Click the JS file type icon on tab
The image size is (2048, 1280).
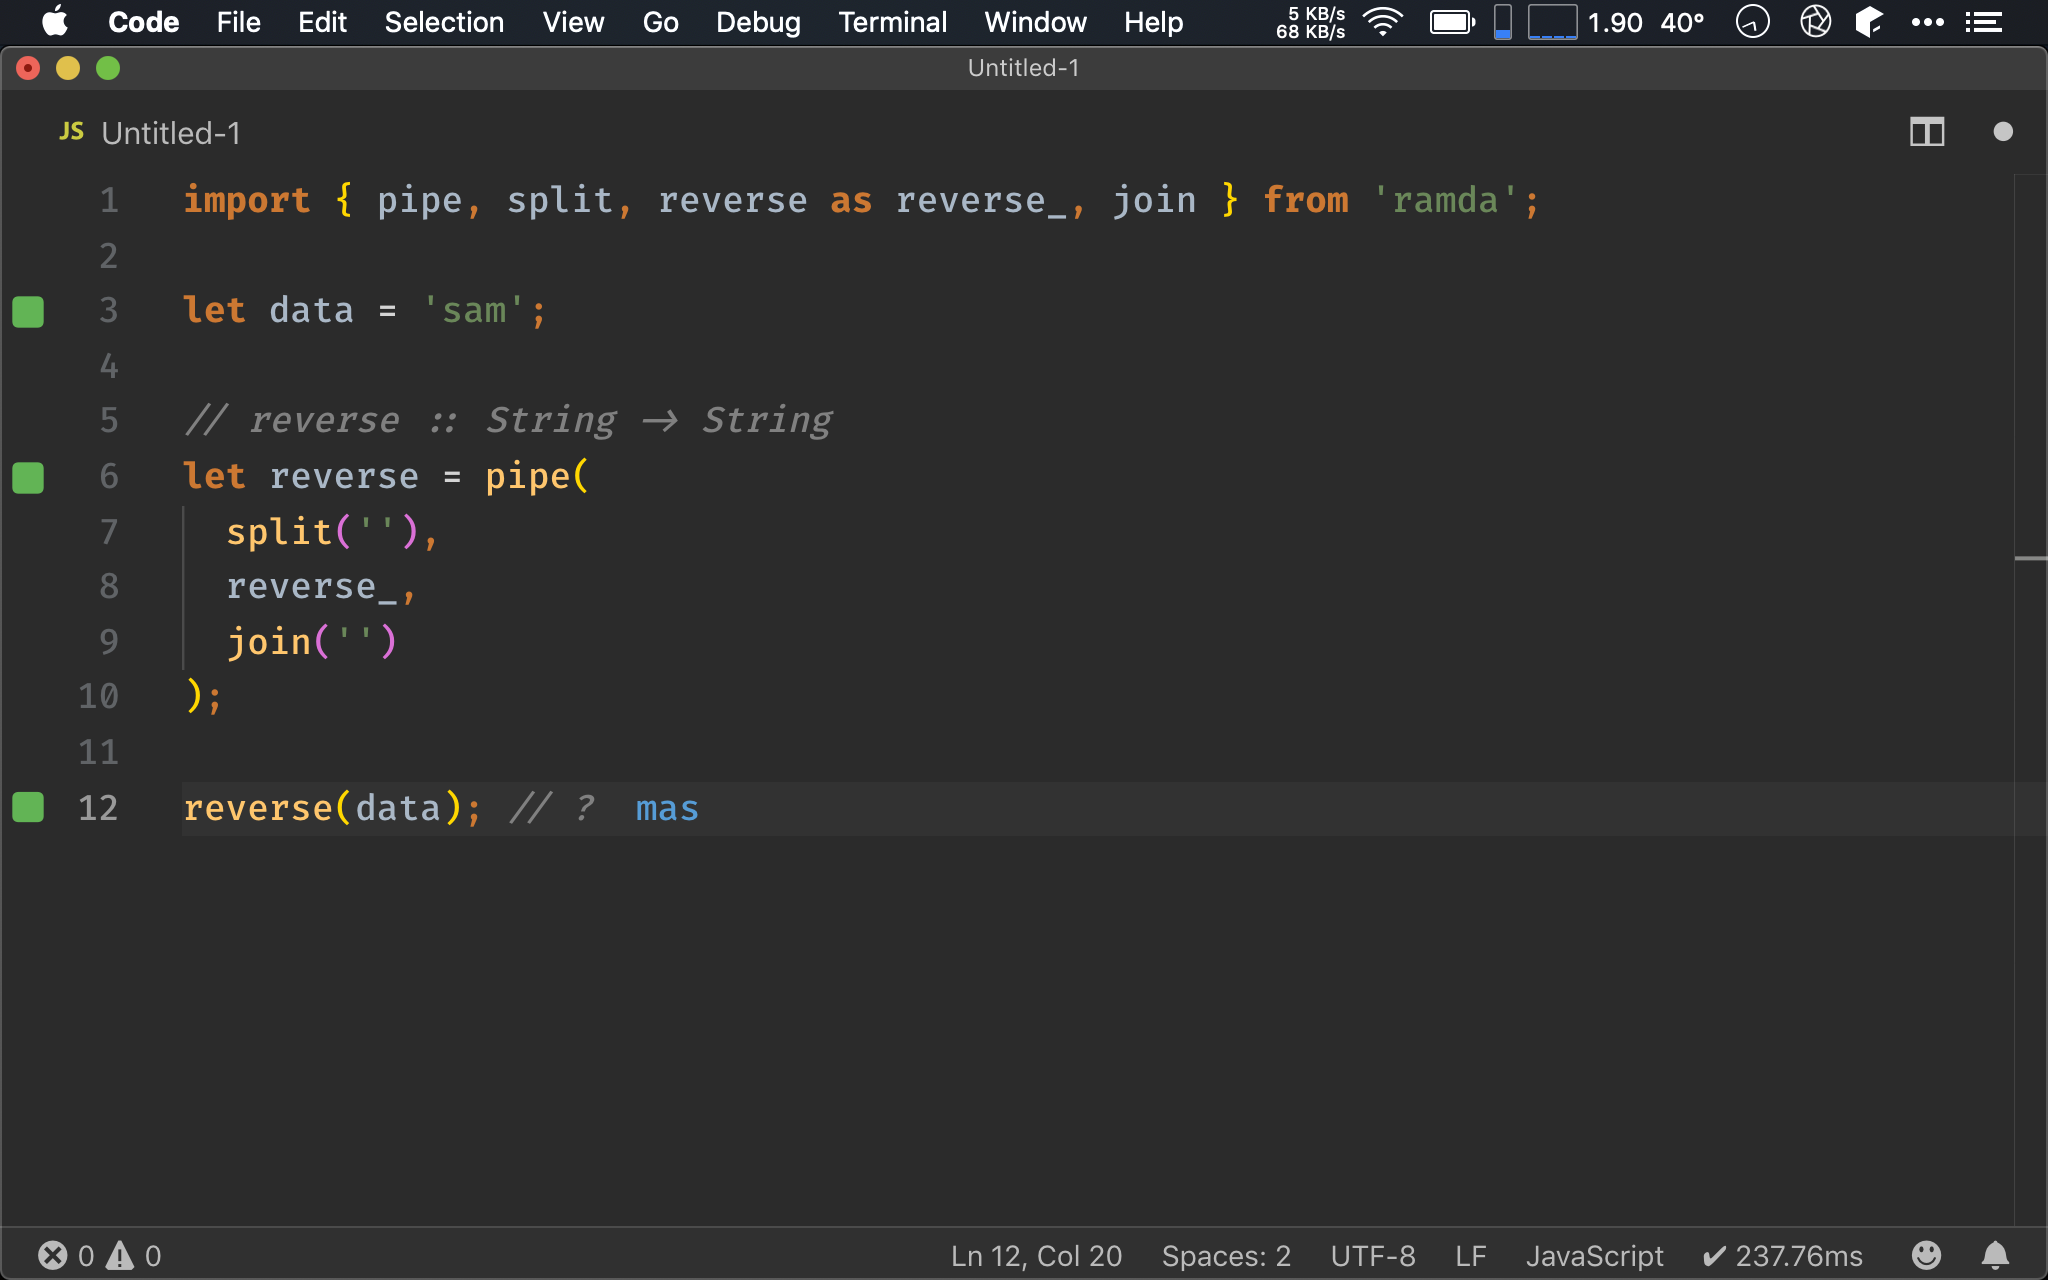tap(71, 132)
